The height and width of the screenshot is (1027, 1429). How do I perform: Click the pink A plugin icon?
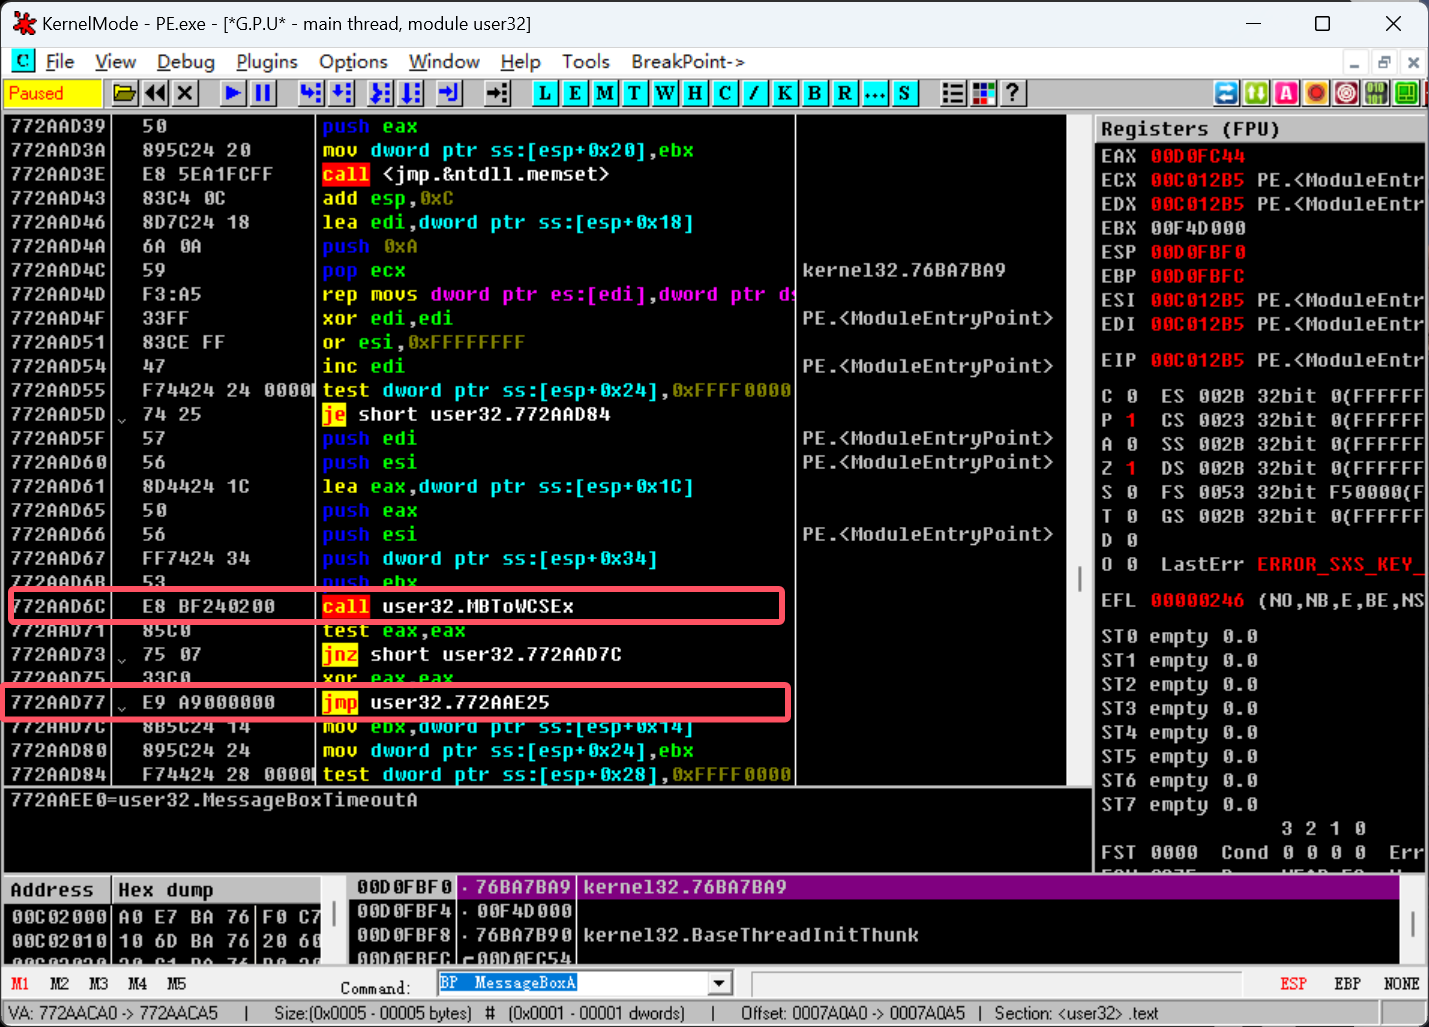1286,93
